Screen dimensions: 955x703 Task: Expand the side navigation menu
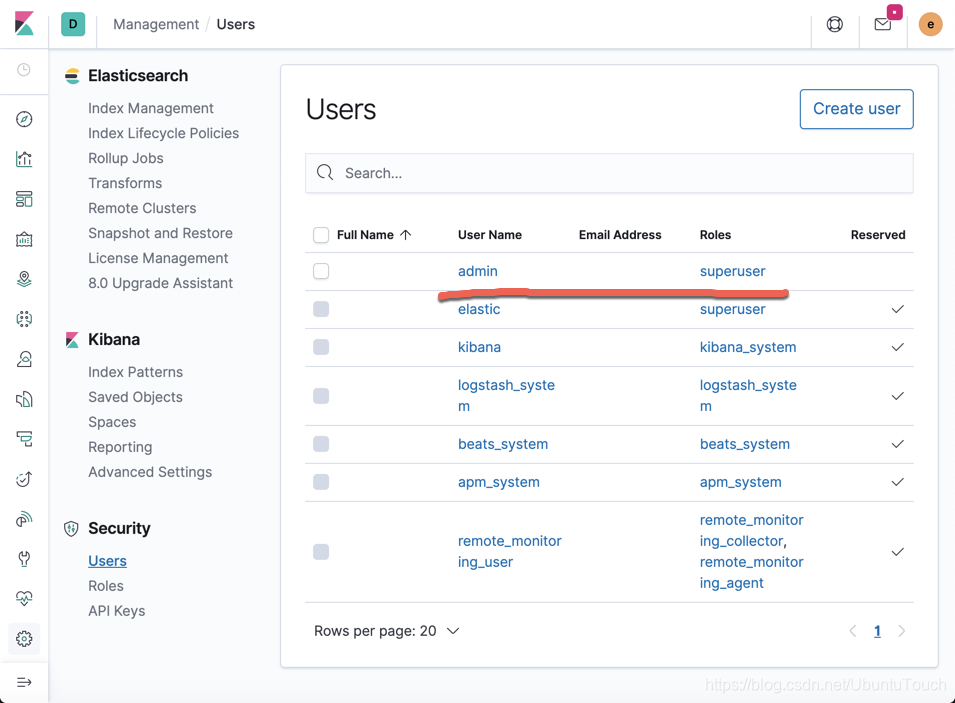(24, 682)
